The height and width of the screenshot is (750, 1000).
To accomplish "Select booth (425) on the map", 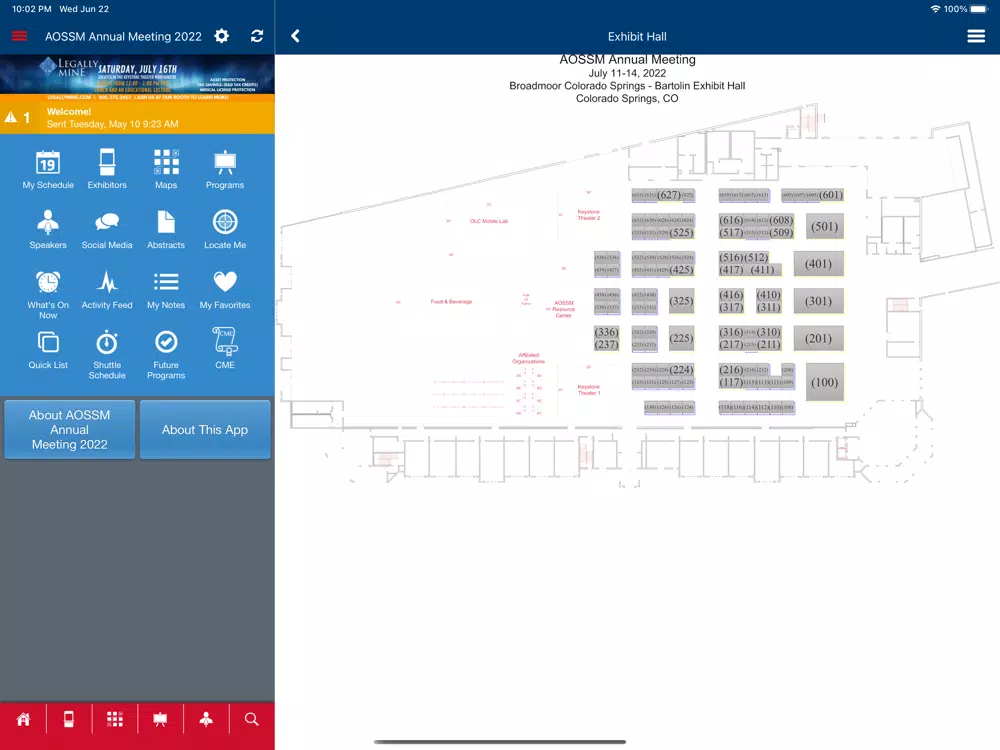I will pos(681,270).
